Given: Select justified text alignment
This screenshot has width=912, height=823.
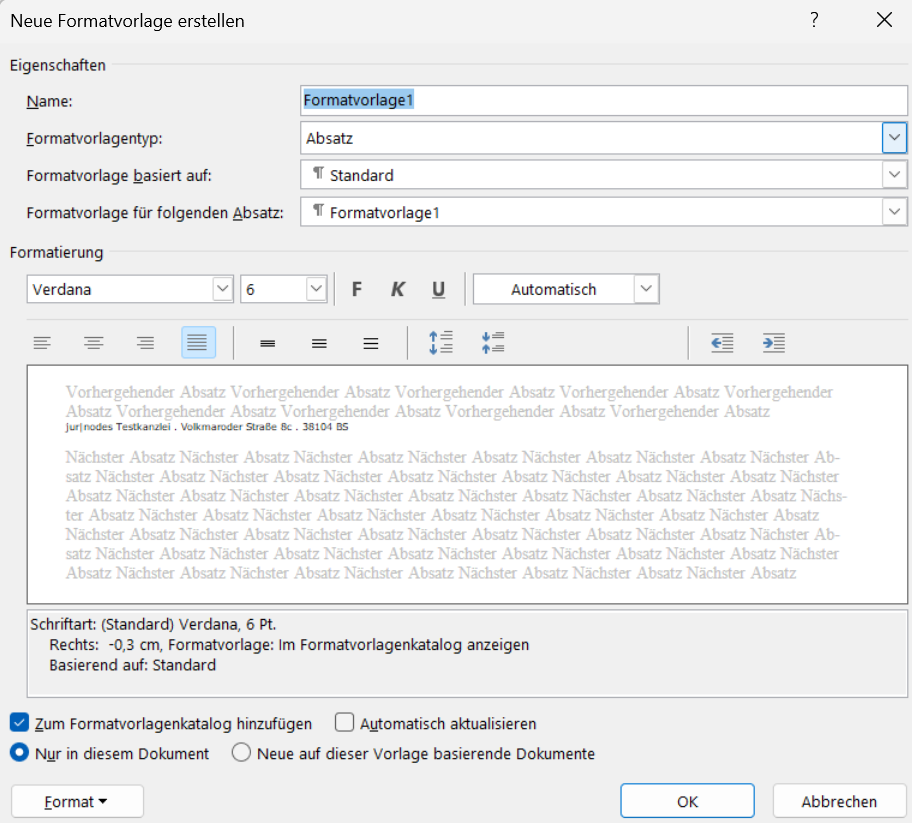Looking at the screenshot, I should click(x=198, y=343).
